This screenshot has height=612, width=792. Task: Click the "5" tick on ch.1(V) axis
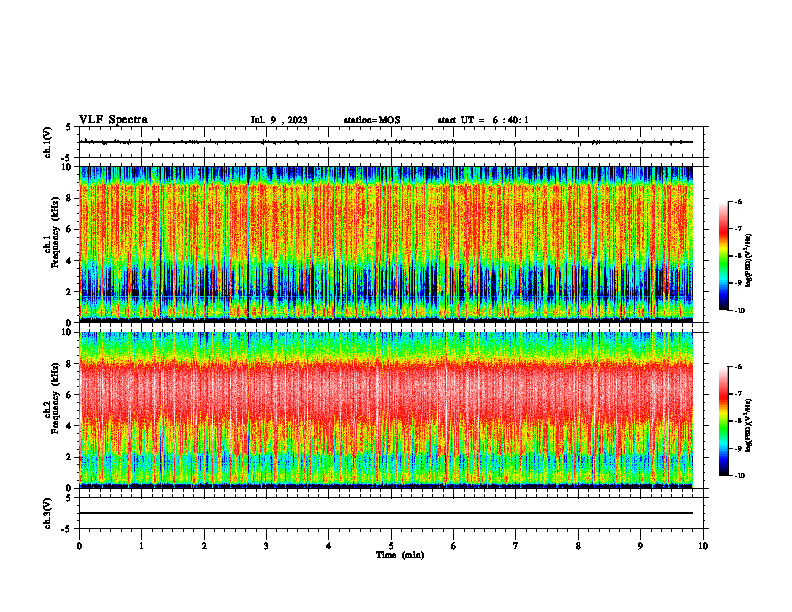tap(69, 127)
